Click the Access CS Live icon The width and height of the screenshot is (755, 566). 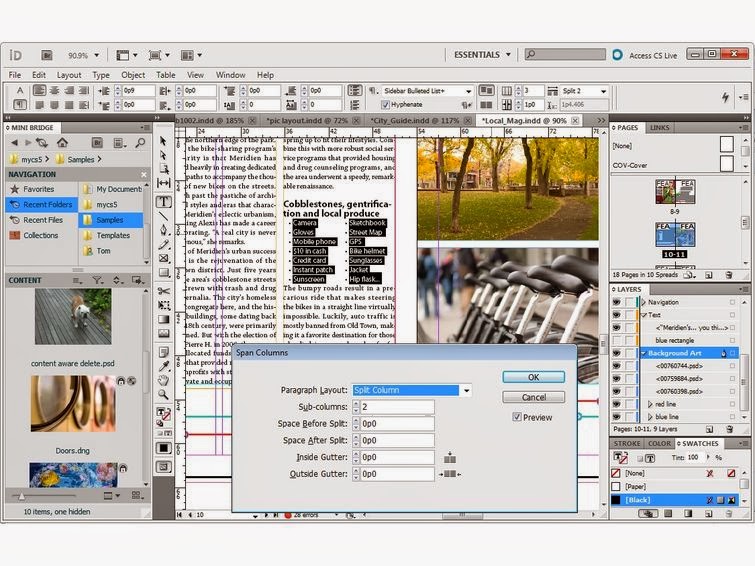click(617, 55)
